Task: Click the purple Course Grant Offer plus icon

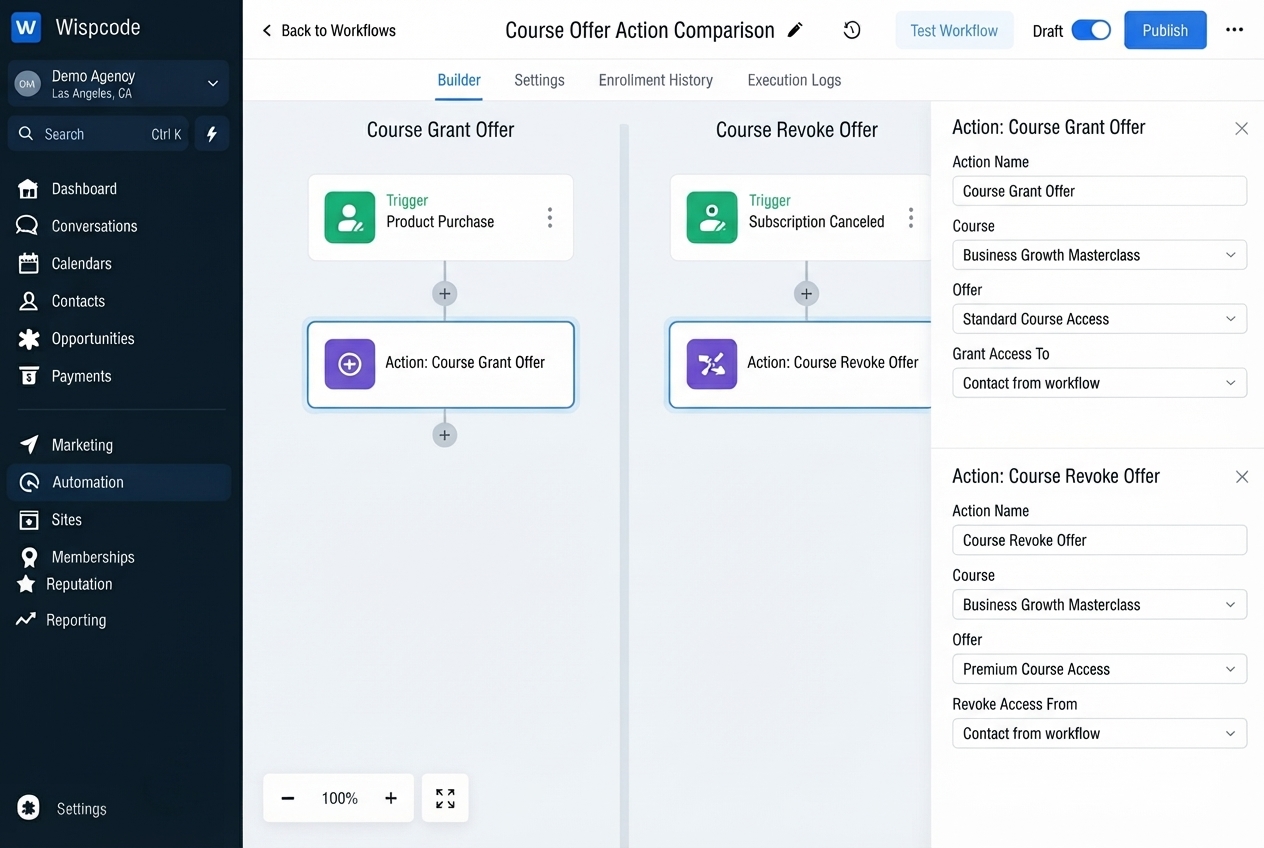Action: (350, 364)
